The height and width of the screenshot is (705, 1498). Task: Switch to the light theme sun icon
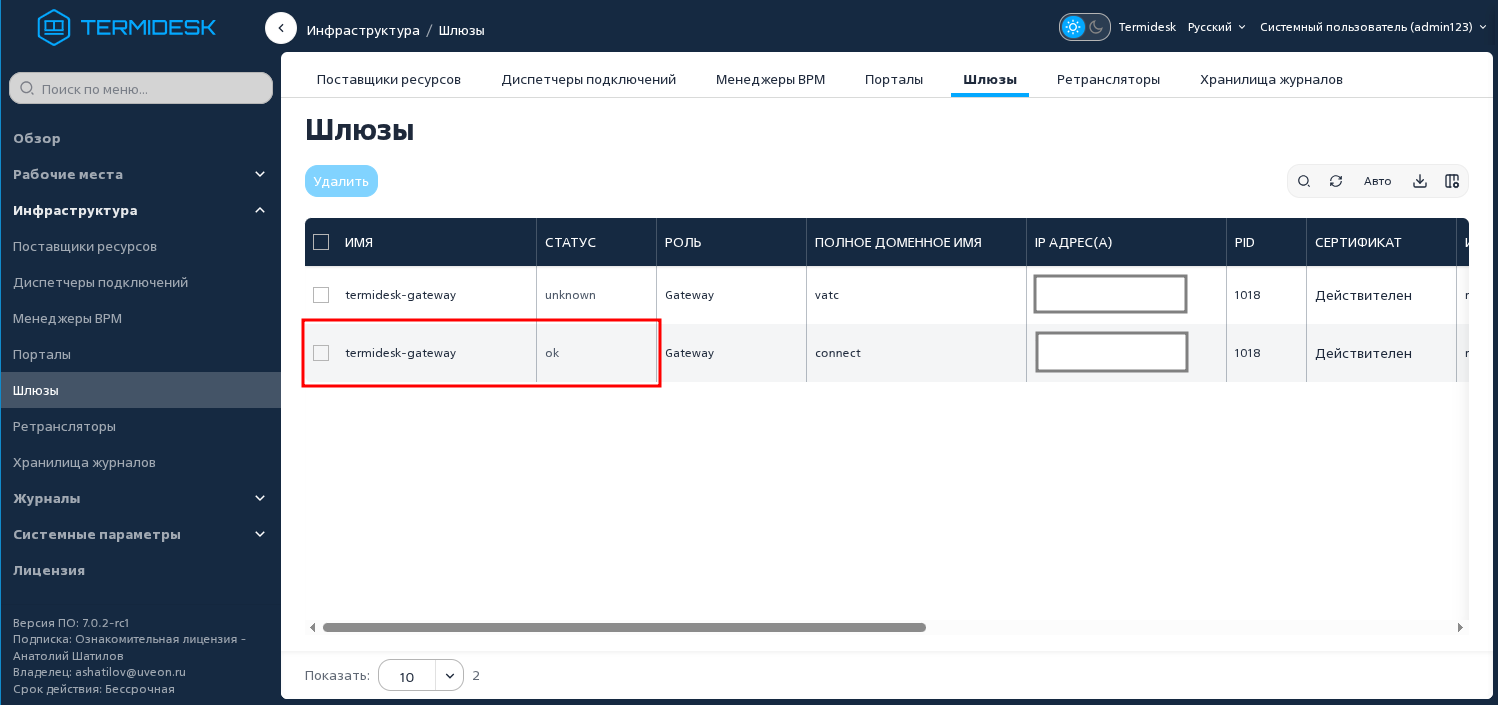tap(1073, 27)
